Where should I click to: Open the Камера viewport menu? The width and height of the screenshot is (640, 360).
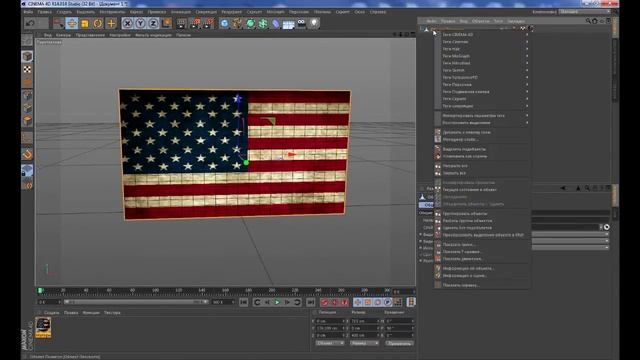[63, 35]
